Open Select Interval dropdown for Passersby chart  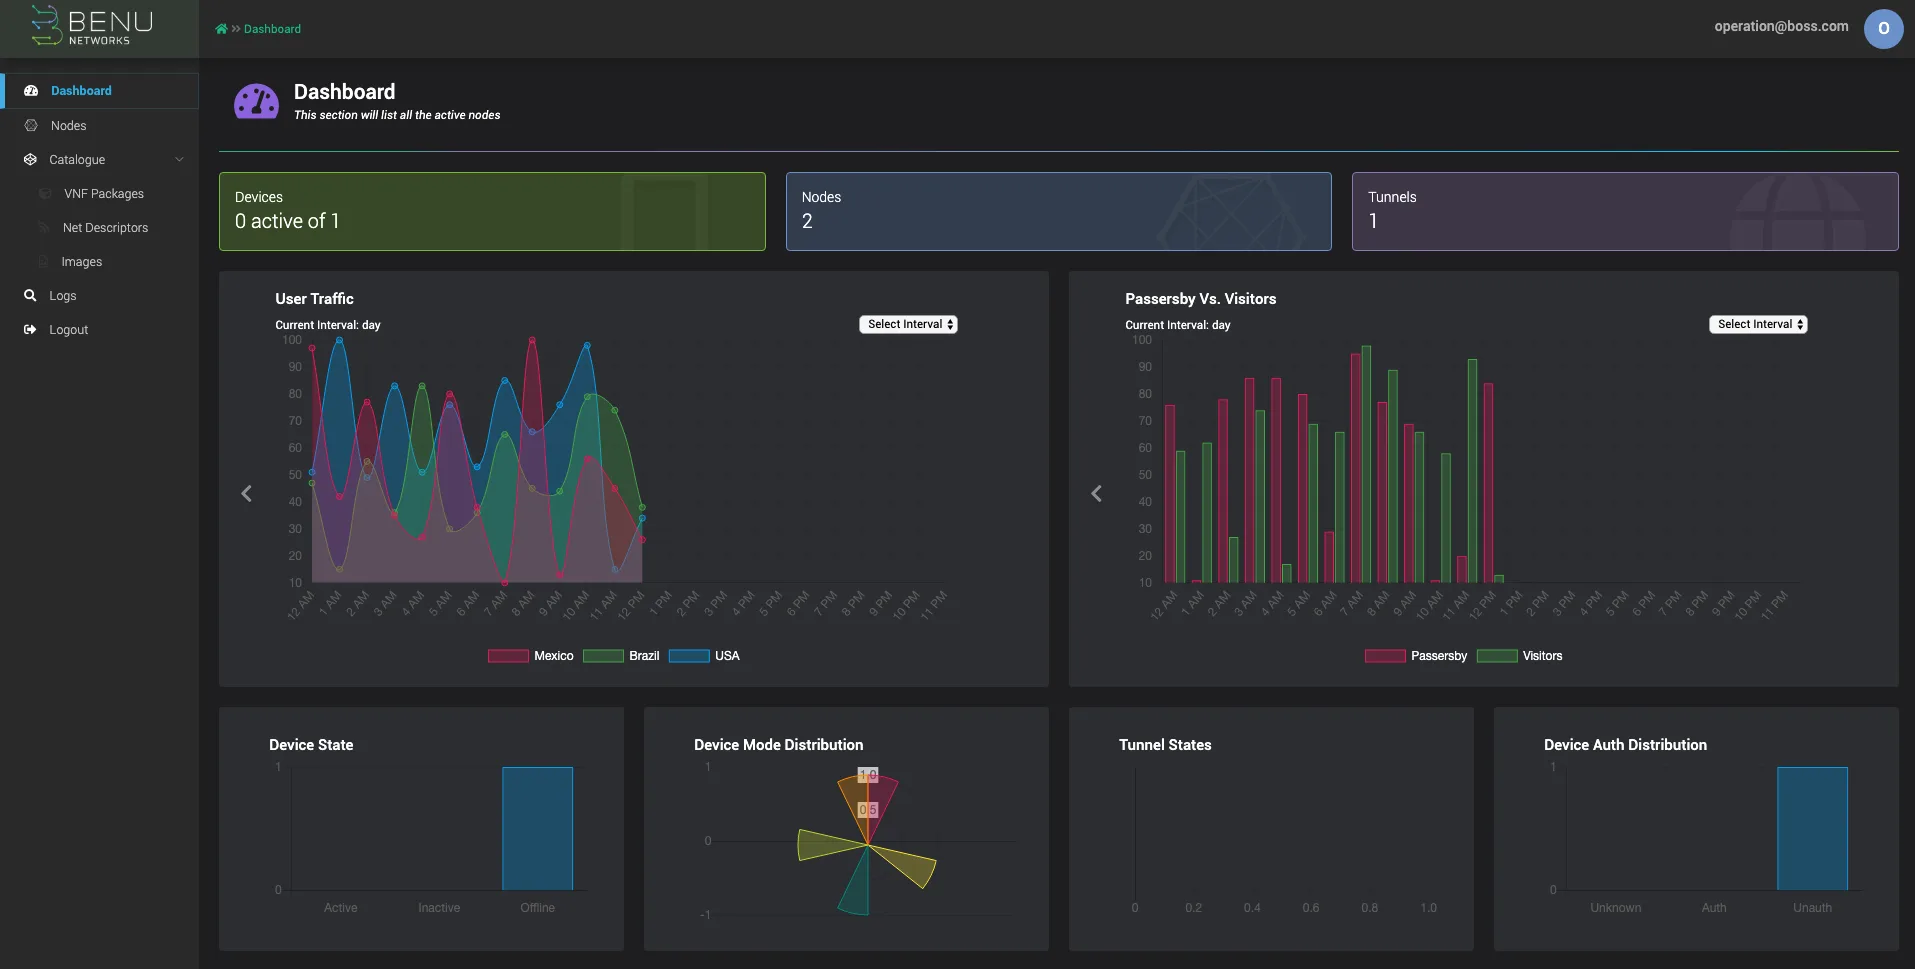click(1757, 324)
